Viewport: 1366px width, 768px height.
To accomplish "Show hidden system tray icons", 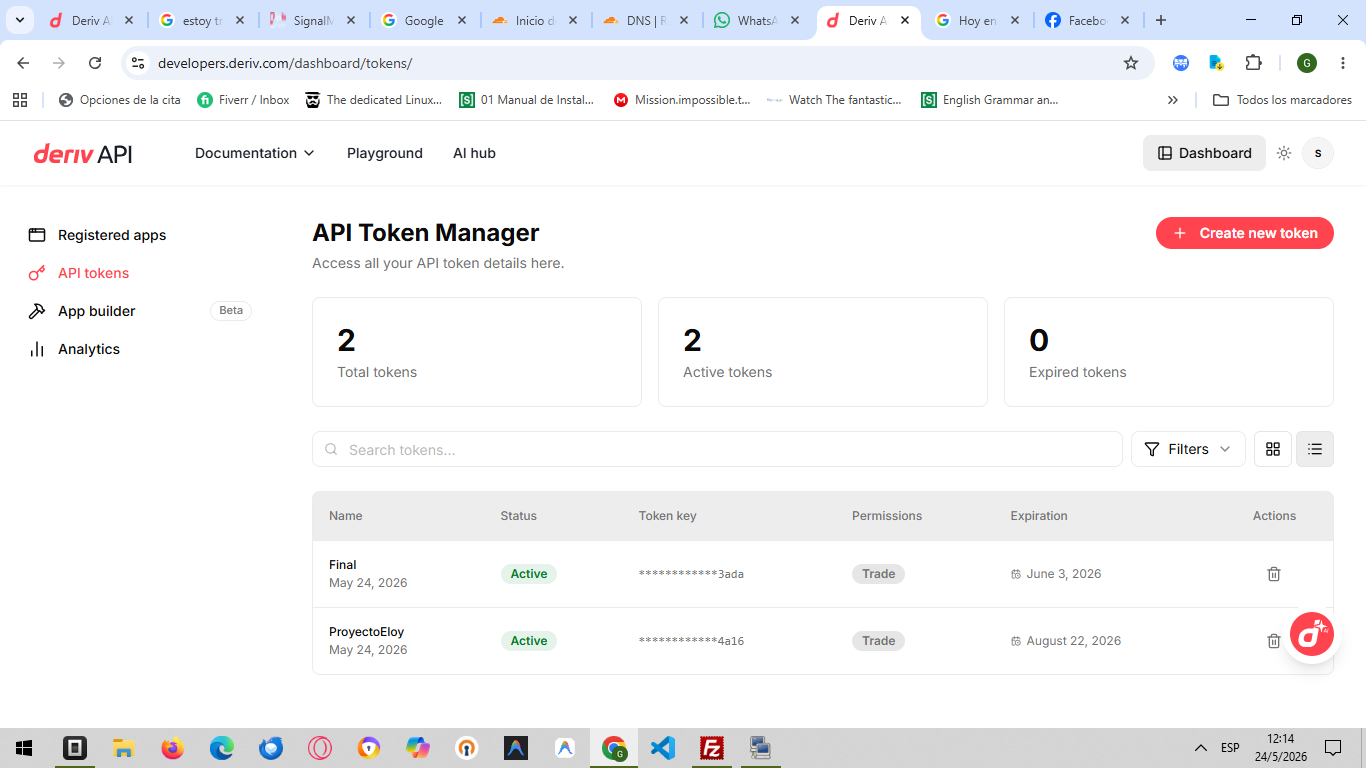I will pos(1200,748).
